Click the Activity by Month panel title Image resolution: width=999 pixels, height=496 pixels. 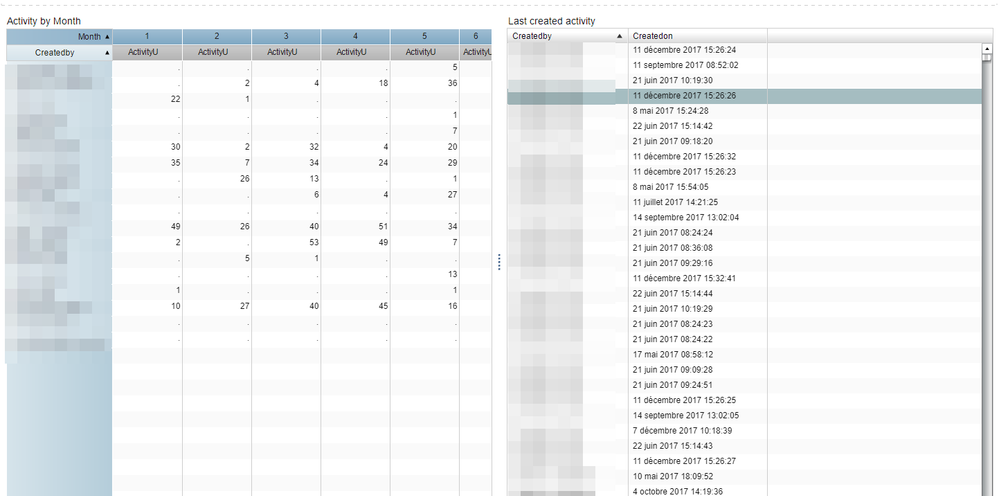[44, 21]
